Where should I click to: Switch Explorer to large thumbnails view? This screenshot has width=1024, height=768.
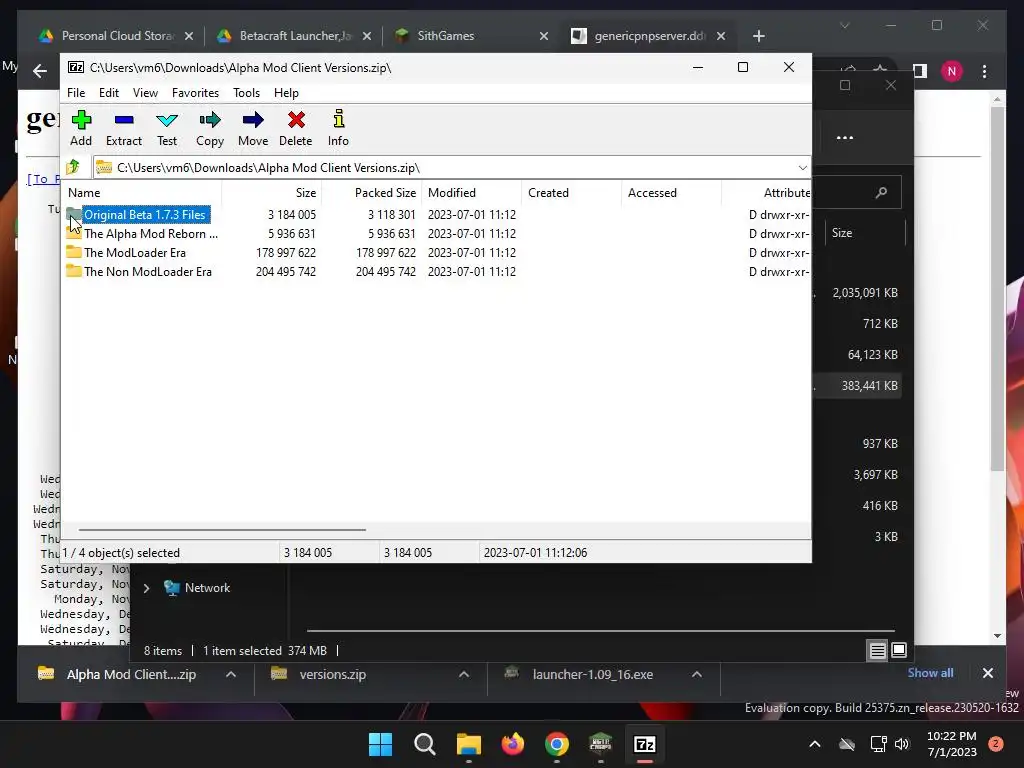899,650
